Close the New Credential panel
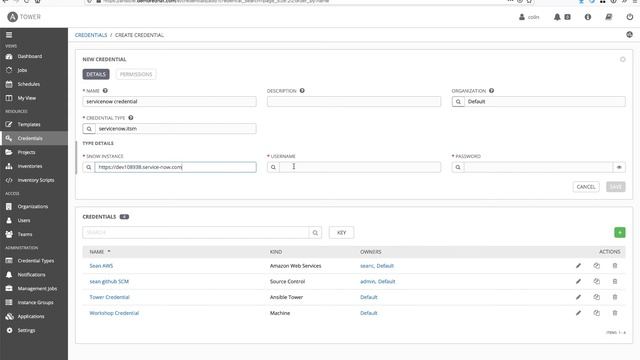The width and height of the screenshot is (640, 360). (x=622, y=60)
